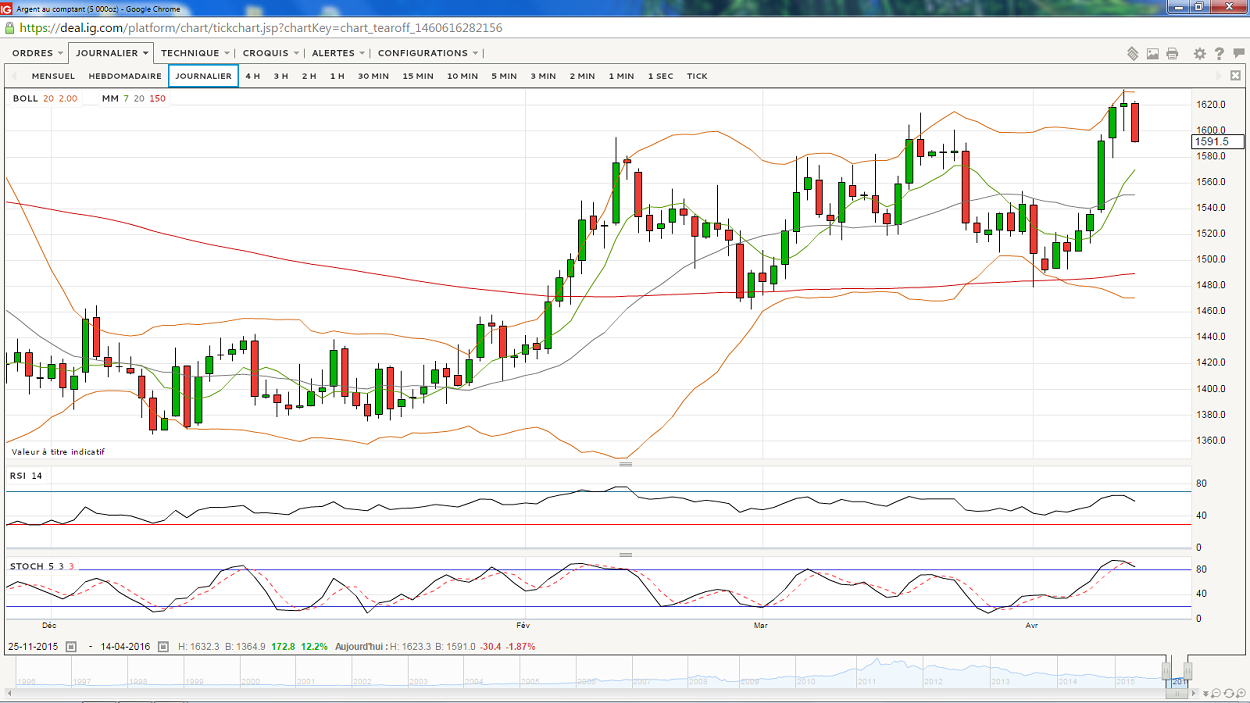Open end date calendar picker
1250x703 pixels.
(x=163, y=647)
